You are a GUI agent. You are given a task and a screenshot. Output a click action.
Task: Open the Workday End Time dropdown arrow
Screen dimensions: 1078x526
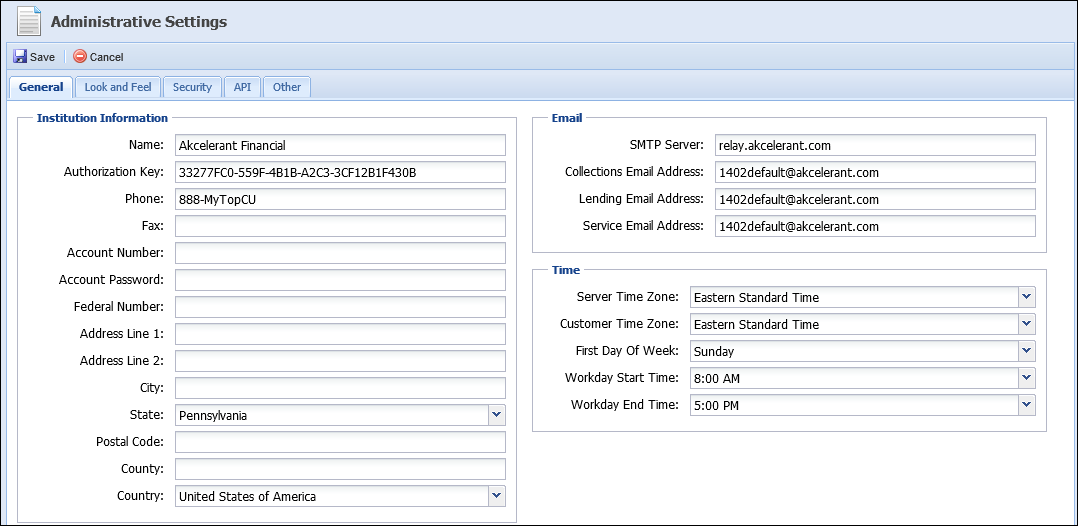point(1027,404)
